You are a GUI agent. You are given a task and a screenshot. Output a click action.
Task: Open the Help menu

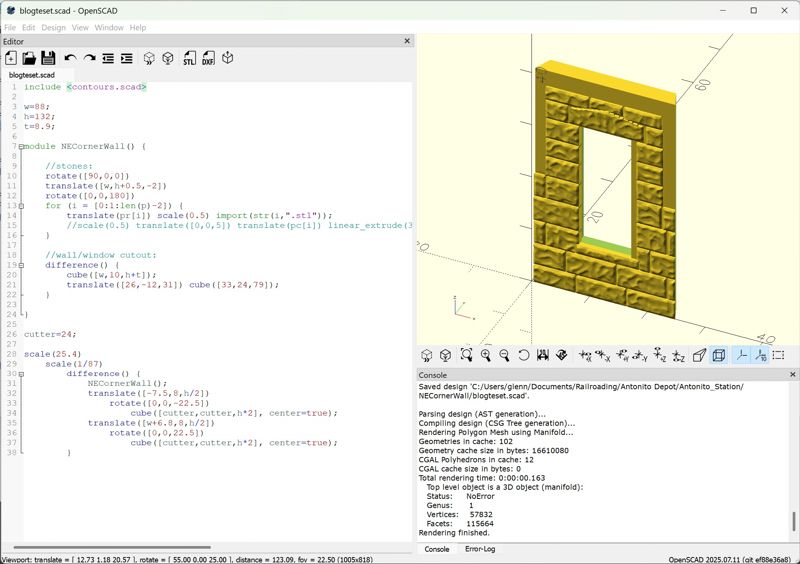[x=138, y=28]
